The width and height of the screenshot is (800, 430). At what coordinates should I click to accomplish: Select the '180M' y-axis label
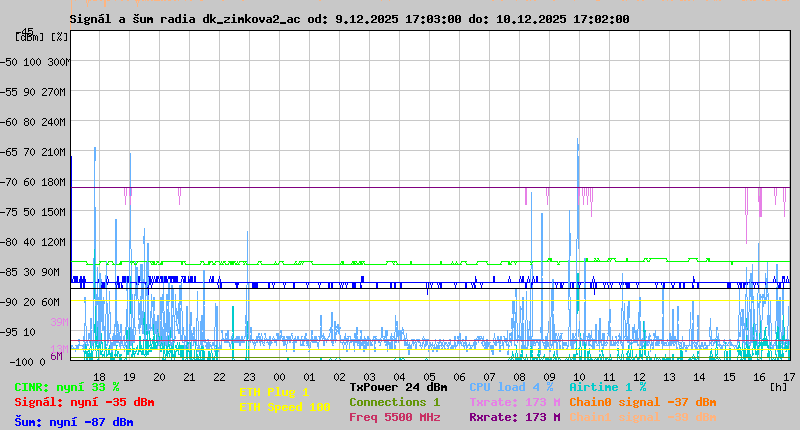pos(54,183)
